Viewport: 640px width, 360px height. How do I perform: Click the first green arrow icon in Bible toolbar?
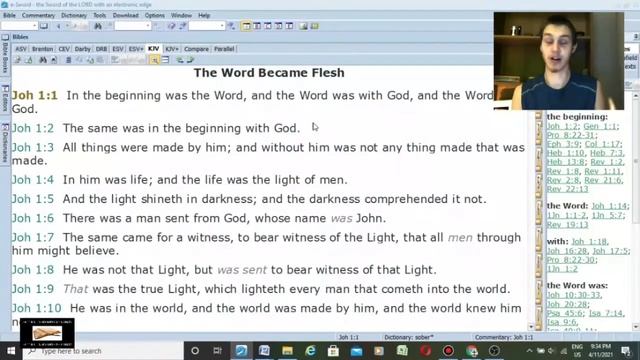180,60
